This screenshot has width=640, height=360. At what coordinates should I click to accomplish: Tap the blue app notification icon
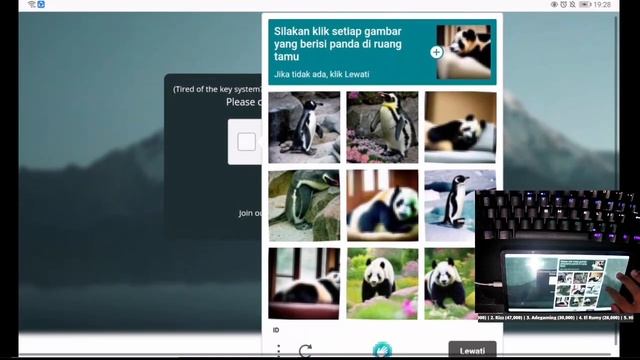pyautogui.click(x=41, y=4)
